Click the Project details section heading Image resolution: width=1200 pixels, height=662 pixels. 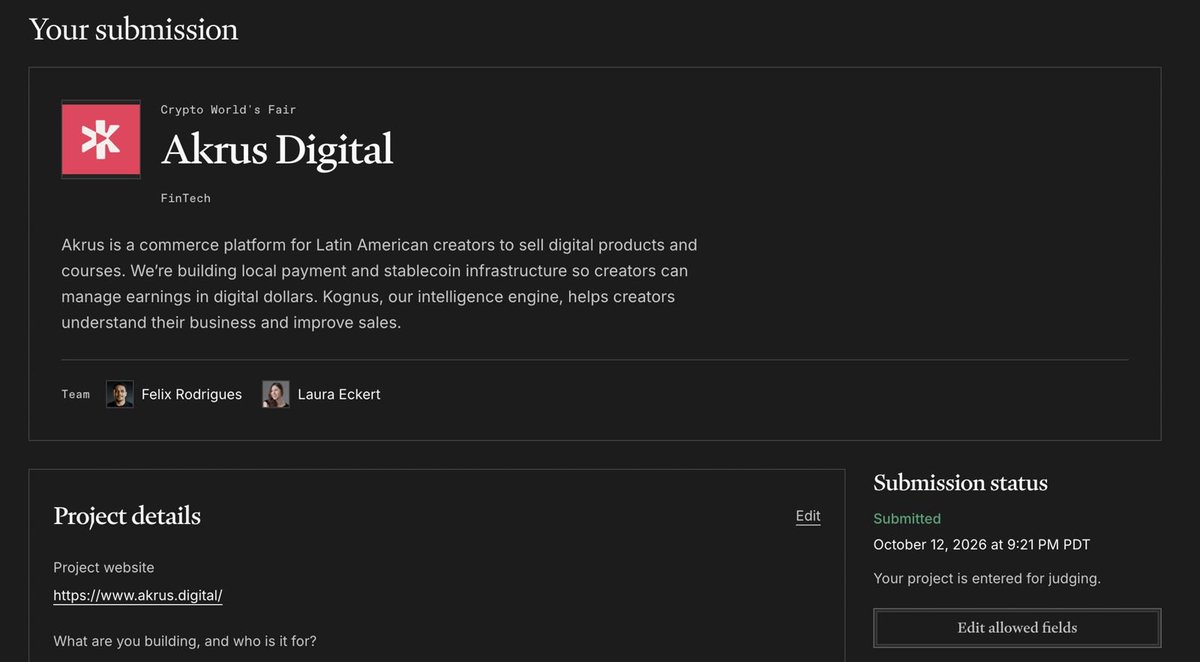click(x=127, y=516)
